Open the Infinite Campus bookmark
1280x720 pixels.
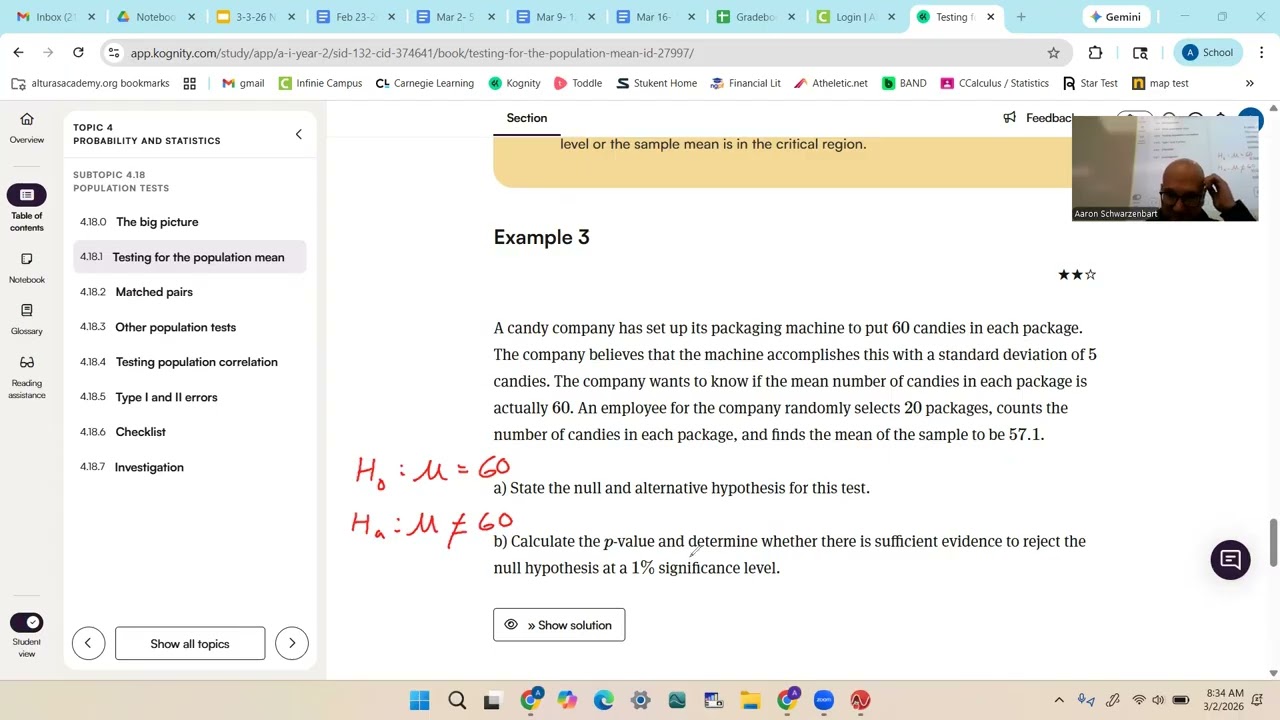(320, 83)
